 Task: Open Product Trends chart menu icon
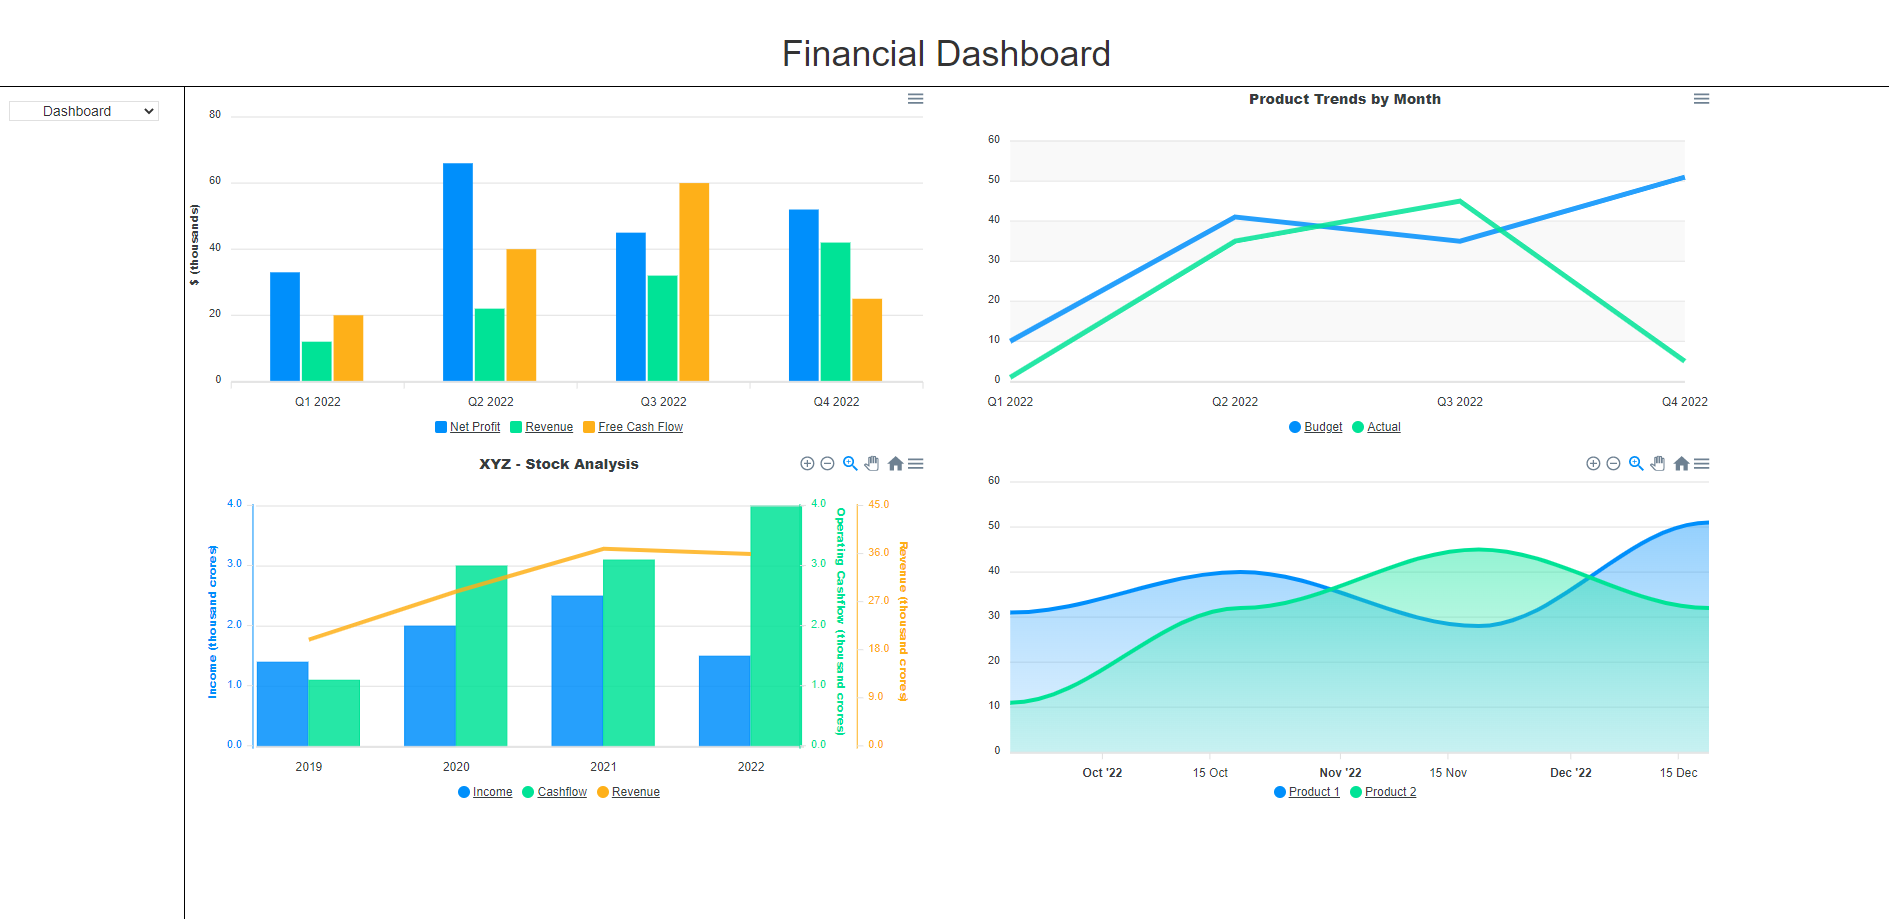click(1701, 99)
